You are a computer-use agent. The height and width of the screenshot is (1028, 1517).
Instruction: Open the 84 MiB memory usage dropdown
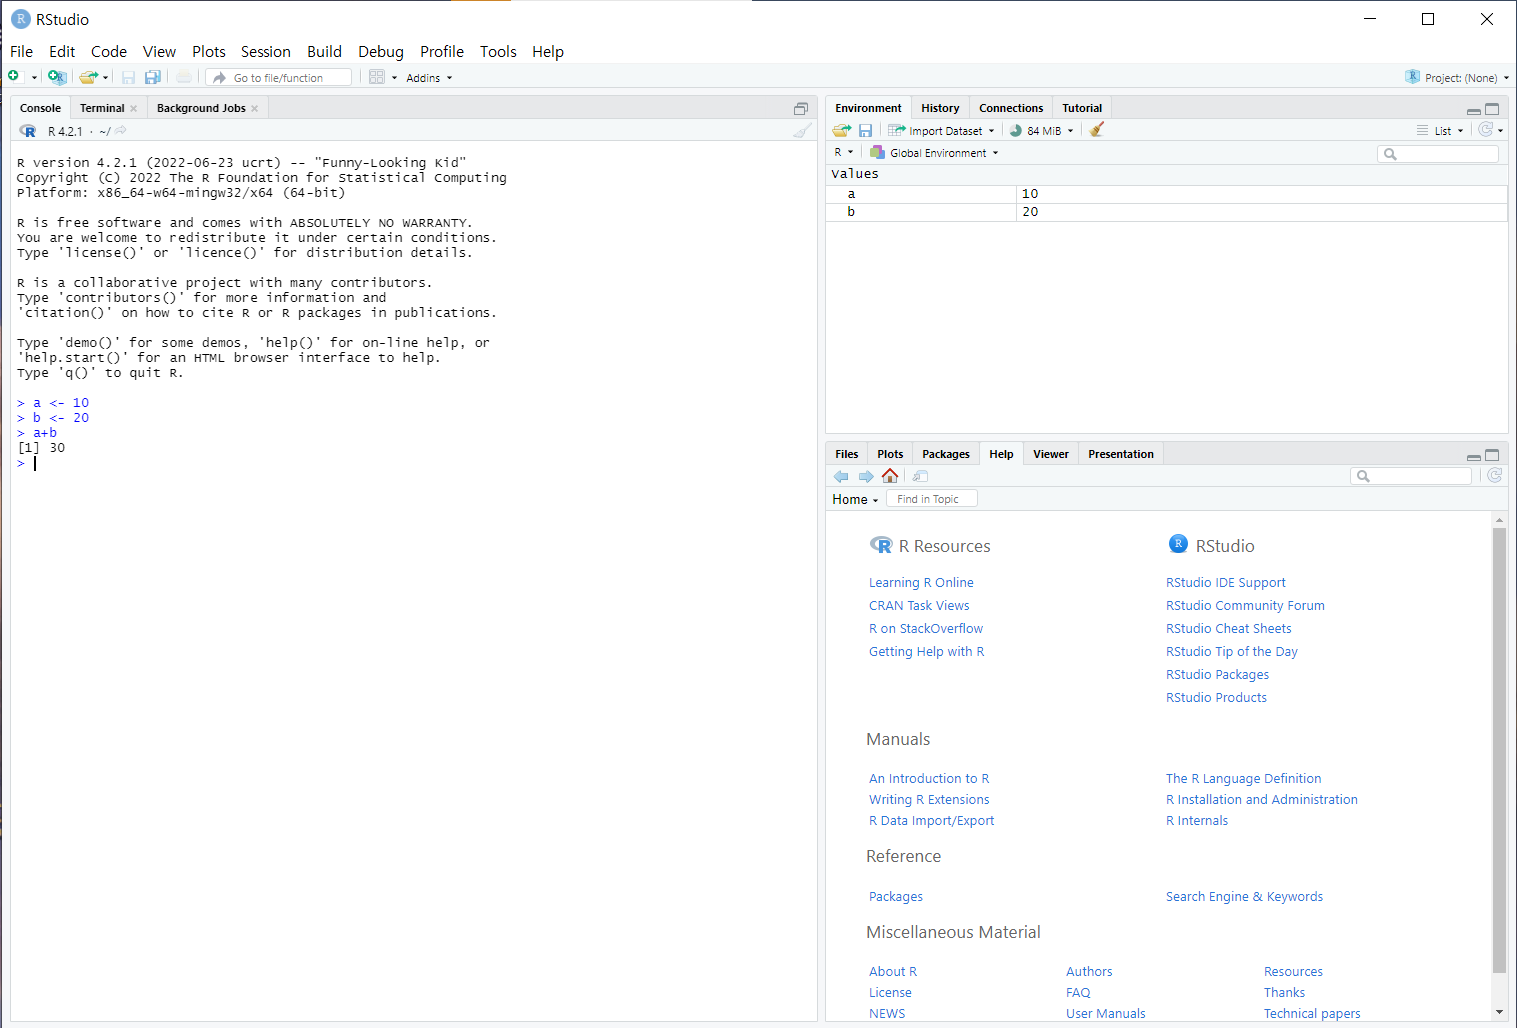(x=1041, y=131)
